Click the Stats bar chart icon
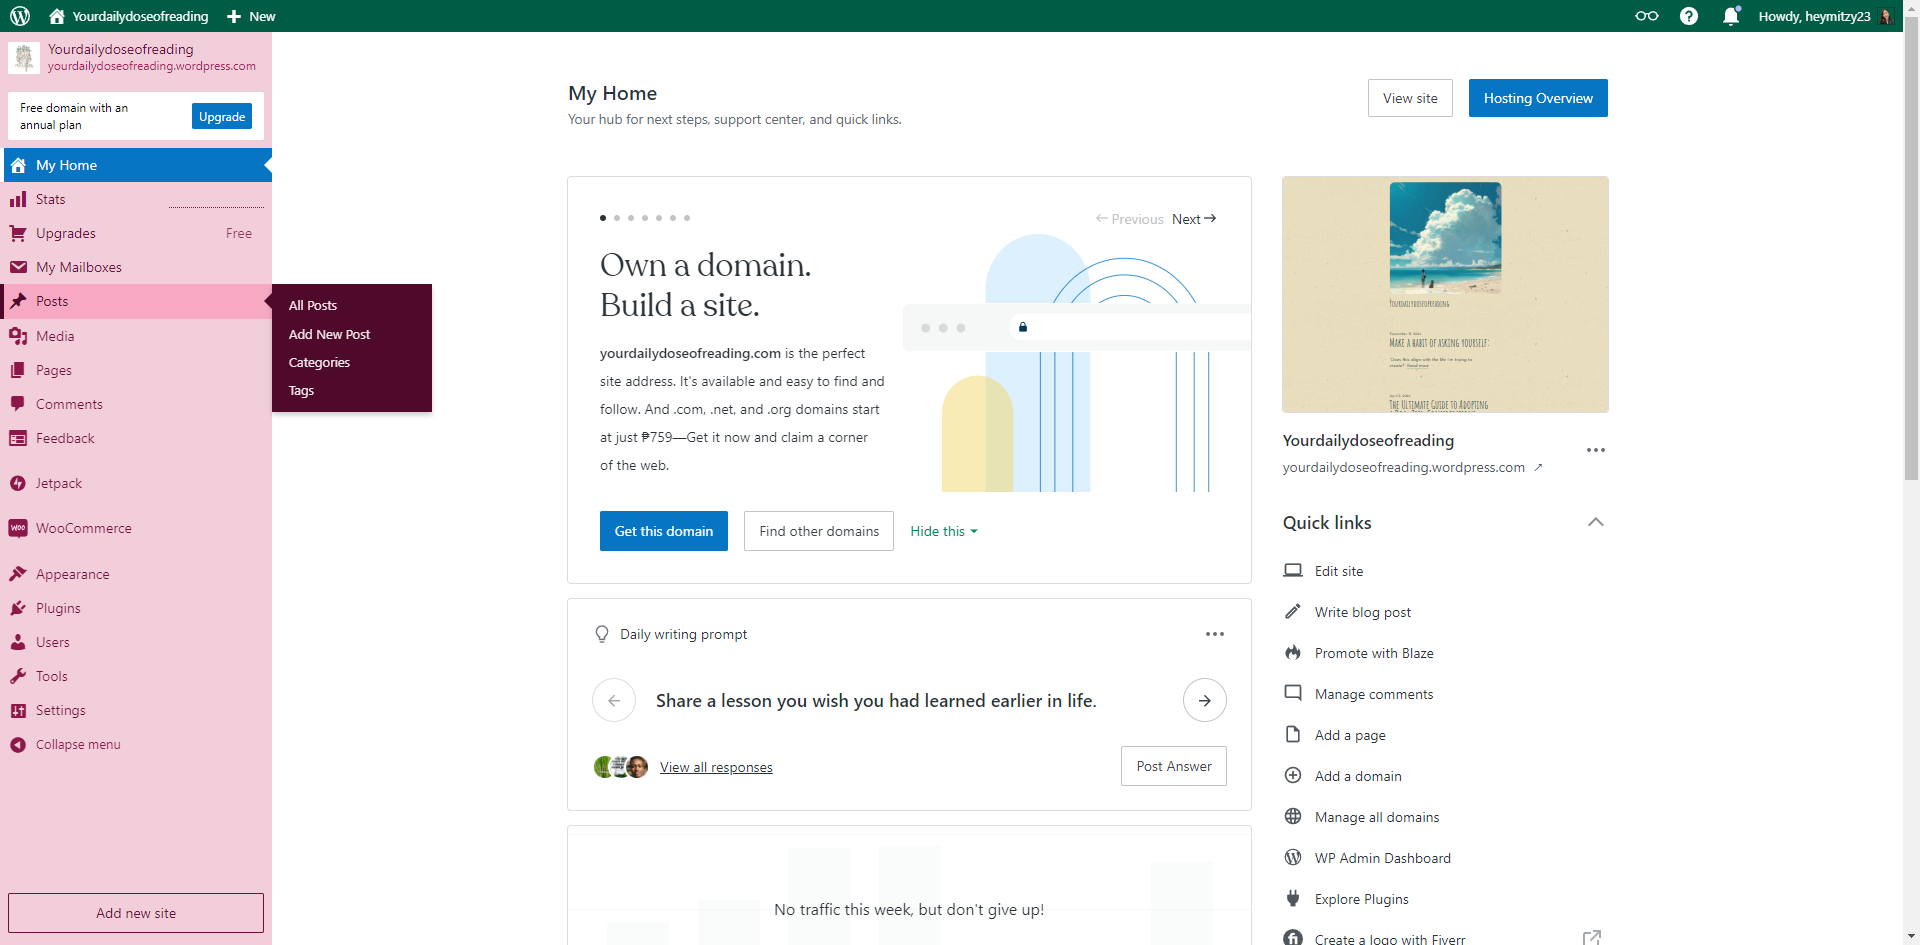Viewport: 1920px width, 945px height. tap(18, 199)
